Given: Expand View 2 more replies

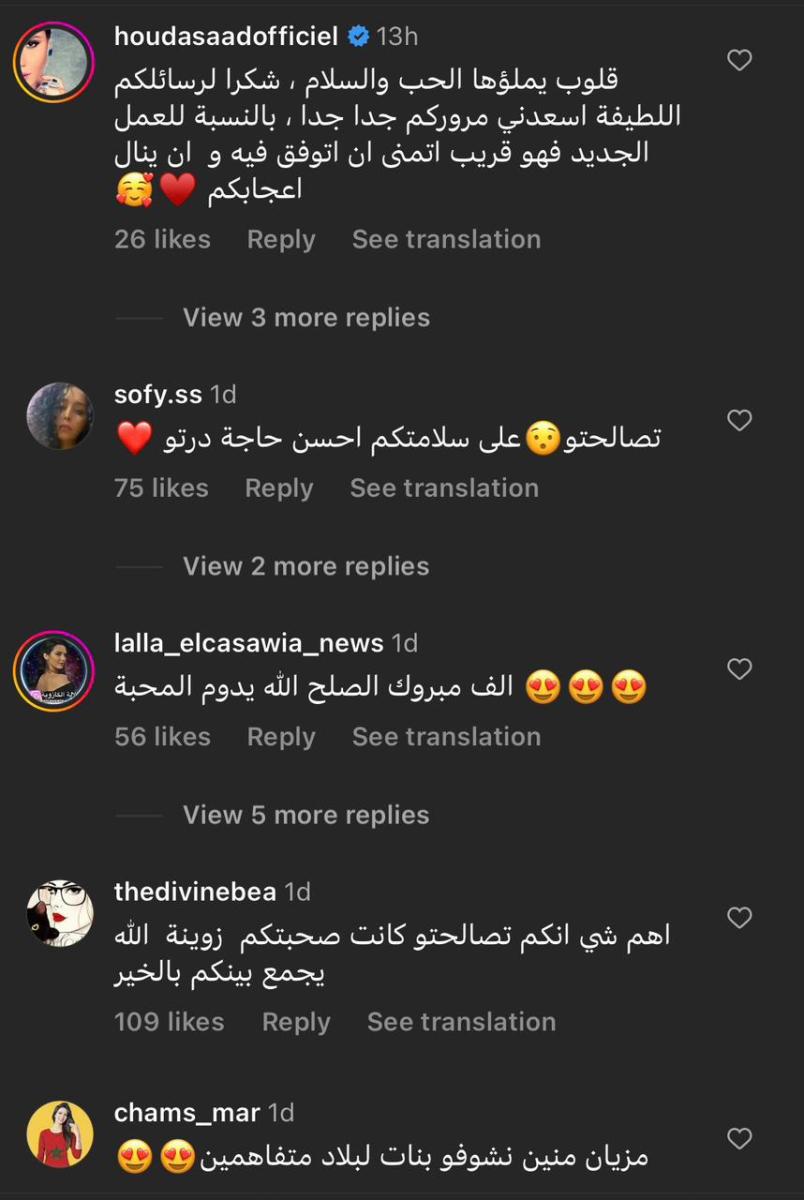Looking at the screenshot, I should (x=306, y=566).
